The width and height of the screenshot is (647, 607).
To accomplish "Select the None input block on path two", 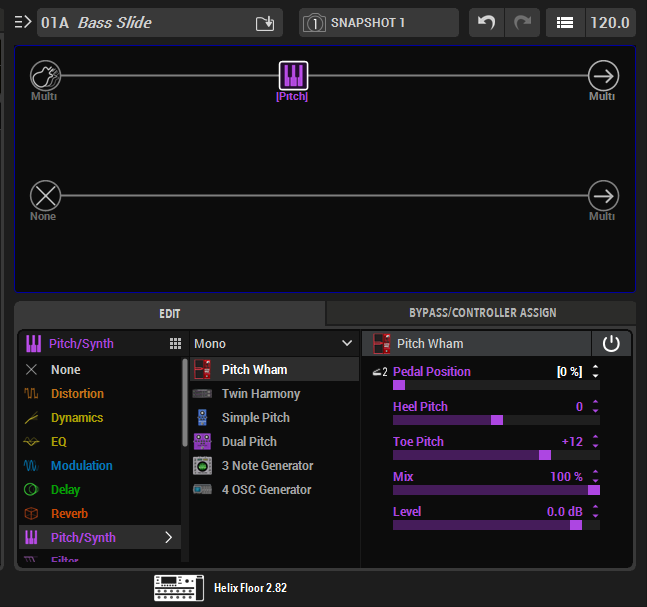I will coord(45,196).
